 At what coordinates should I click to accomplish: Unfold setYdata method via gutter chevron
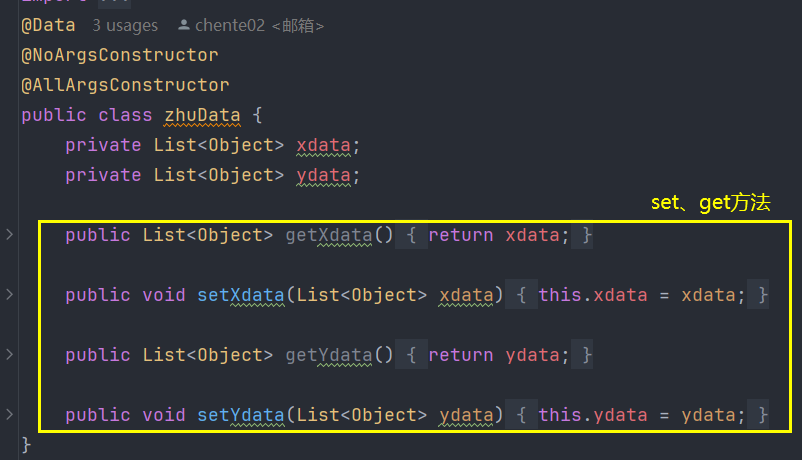[x=10, y=415]
